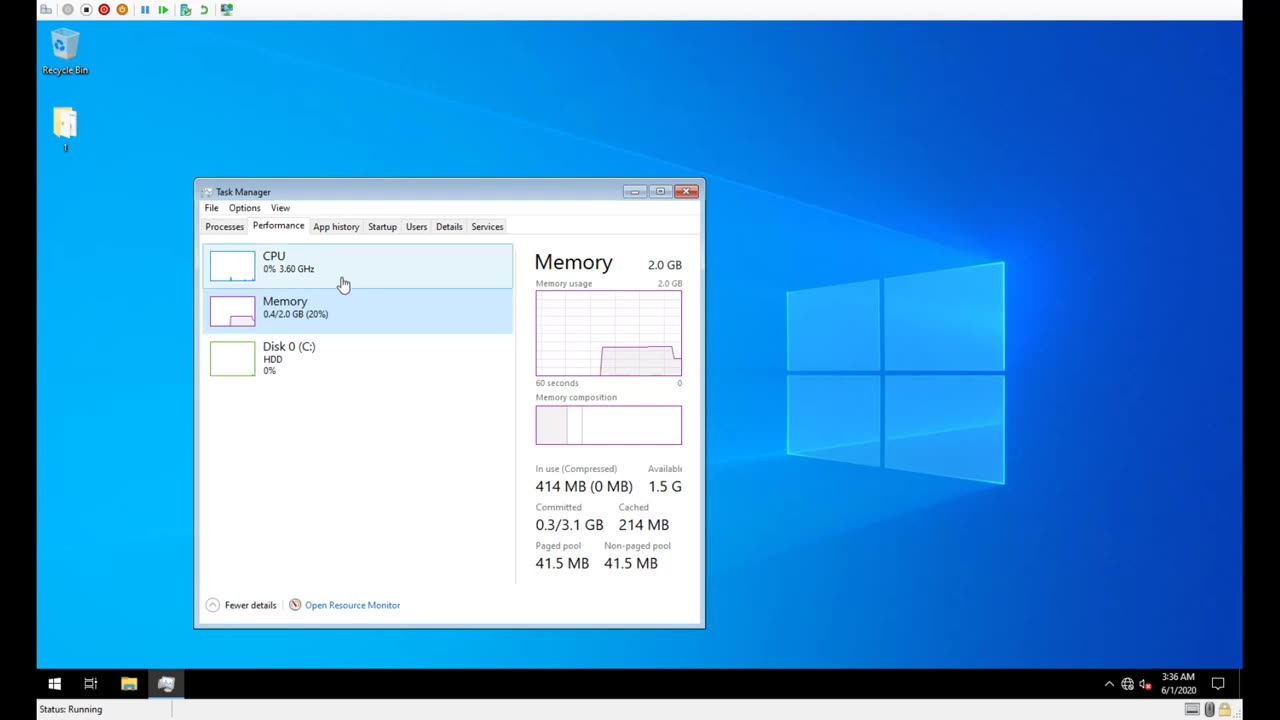Image resolution: width=1280 pixels, height=720 pixels.
Task: Switch to the App history tab
Action: click(x=336, y=227)
